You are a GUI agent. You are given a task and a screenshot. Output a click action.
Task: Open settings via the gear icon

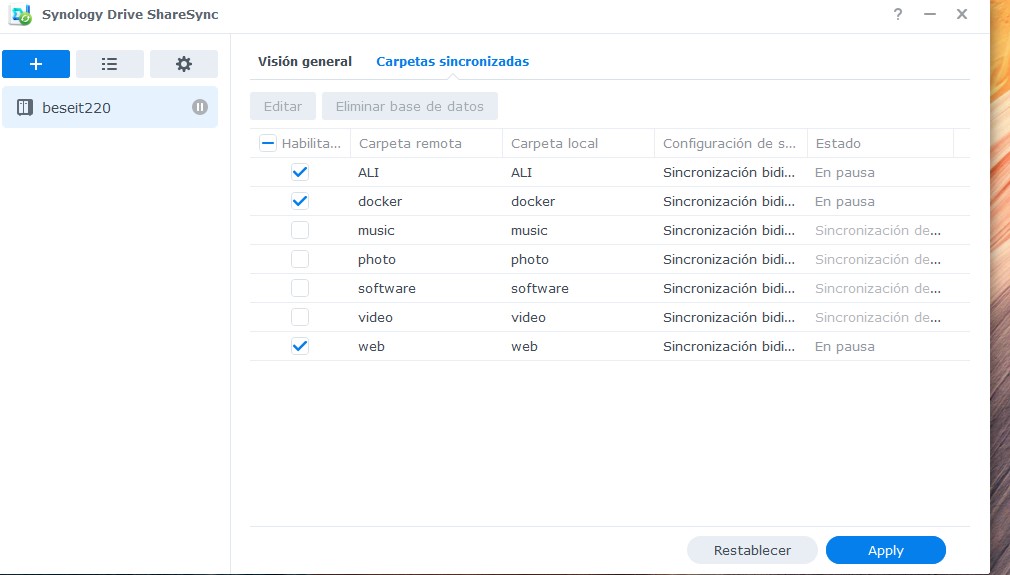click(184, 64)
